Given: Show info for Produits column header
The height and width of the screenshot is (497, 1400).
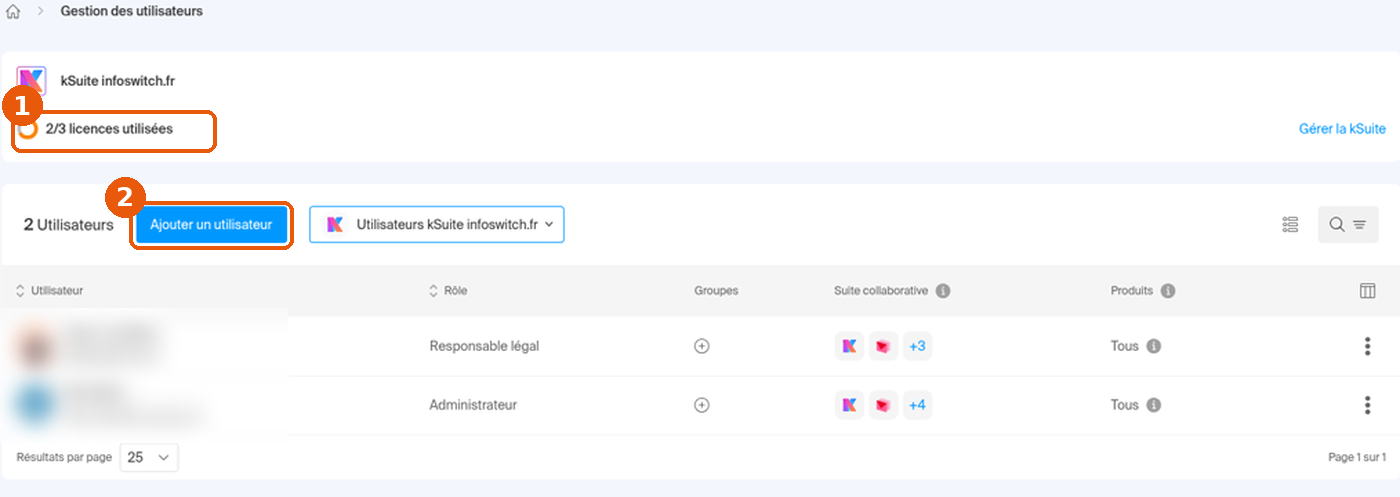Looking at the screenshot, I should (1168, 291).
